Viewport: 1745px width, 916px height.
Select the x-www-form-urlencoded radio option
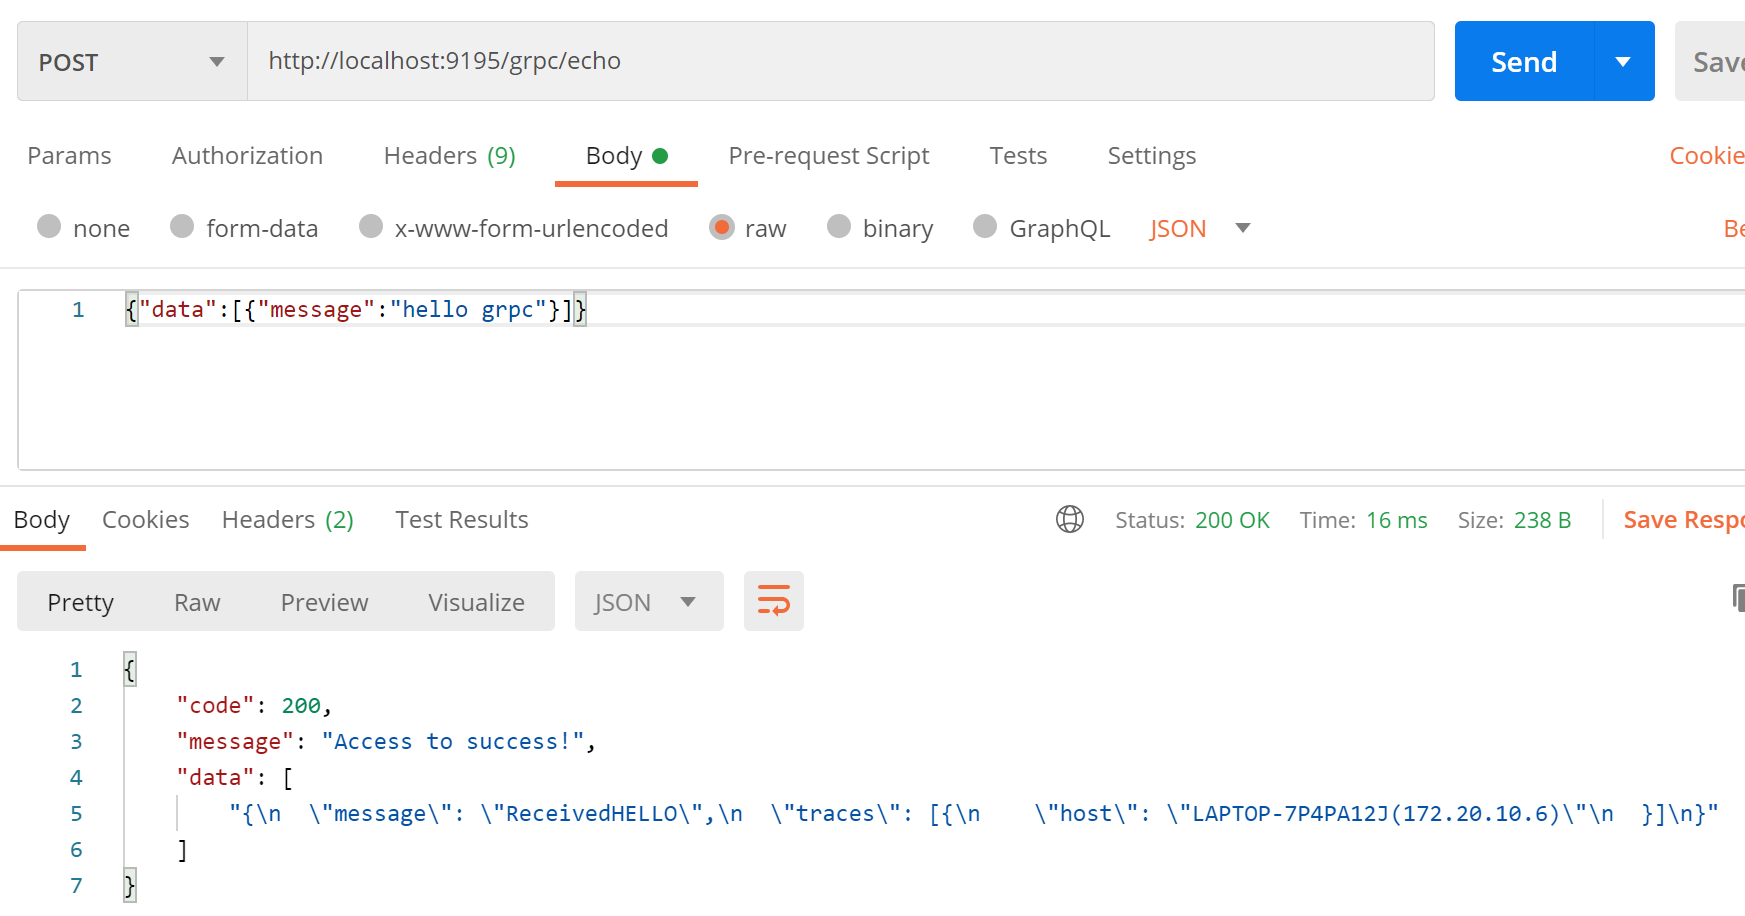[x=371, y=228]
